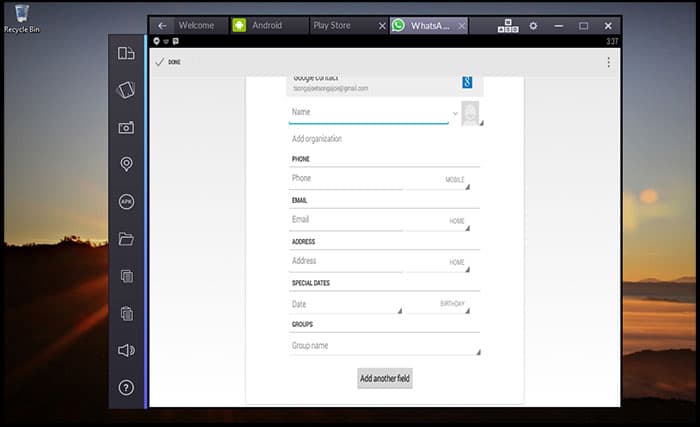
Task: Click the back arrow in BlueStacks title bar
Action: (x=162, y=26)
